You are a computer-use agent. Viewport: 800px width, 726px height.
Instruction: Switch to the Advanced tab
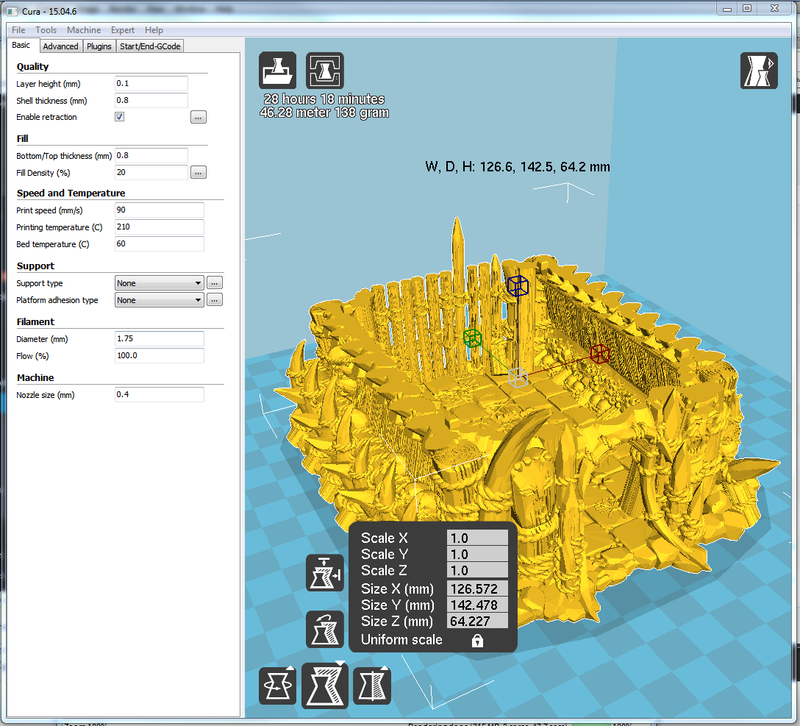pos(61,46)
